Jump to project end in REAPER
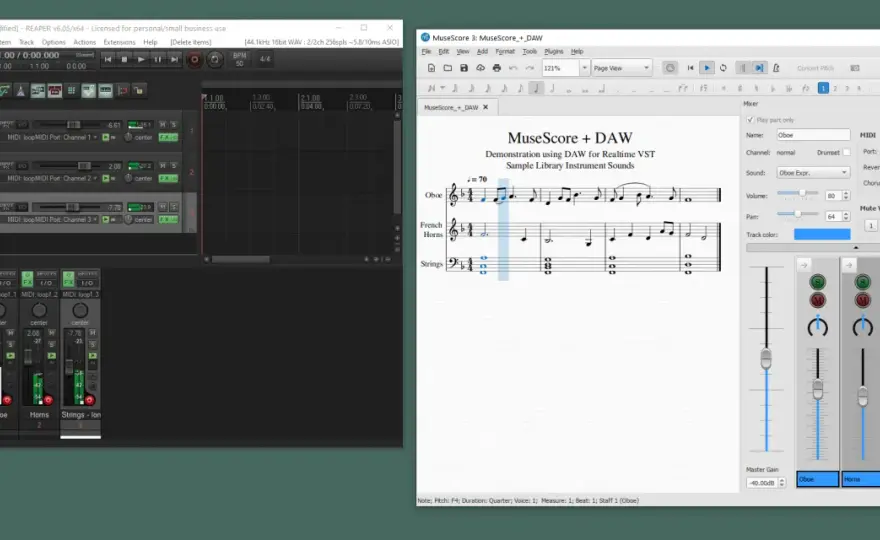 point(175,59)
